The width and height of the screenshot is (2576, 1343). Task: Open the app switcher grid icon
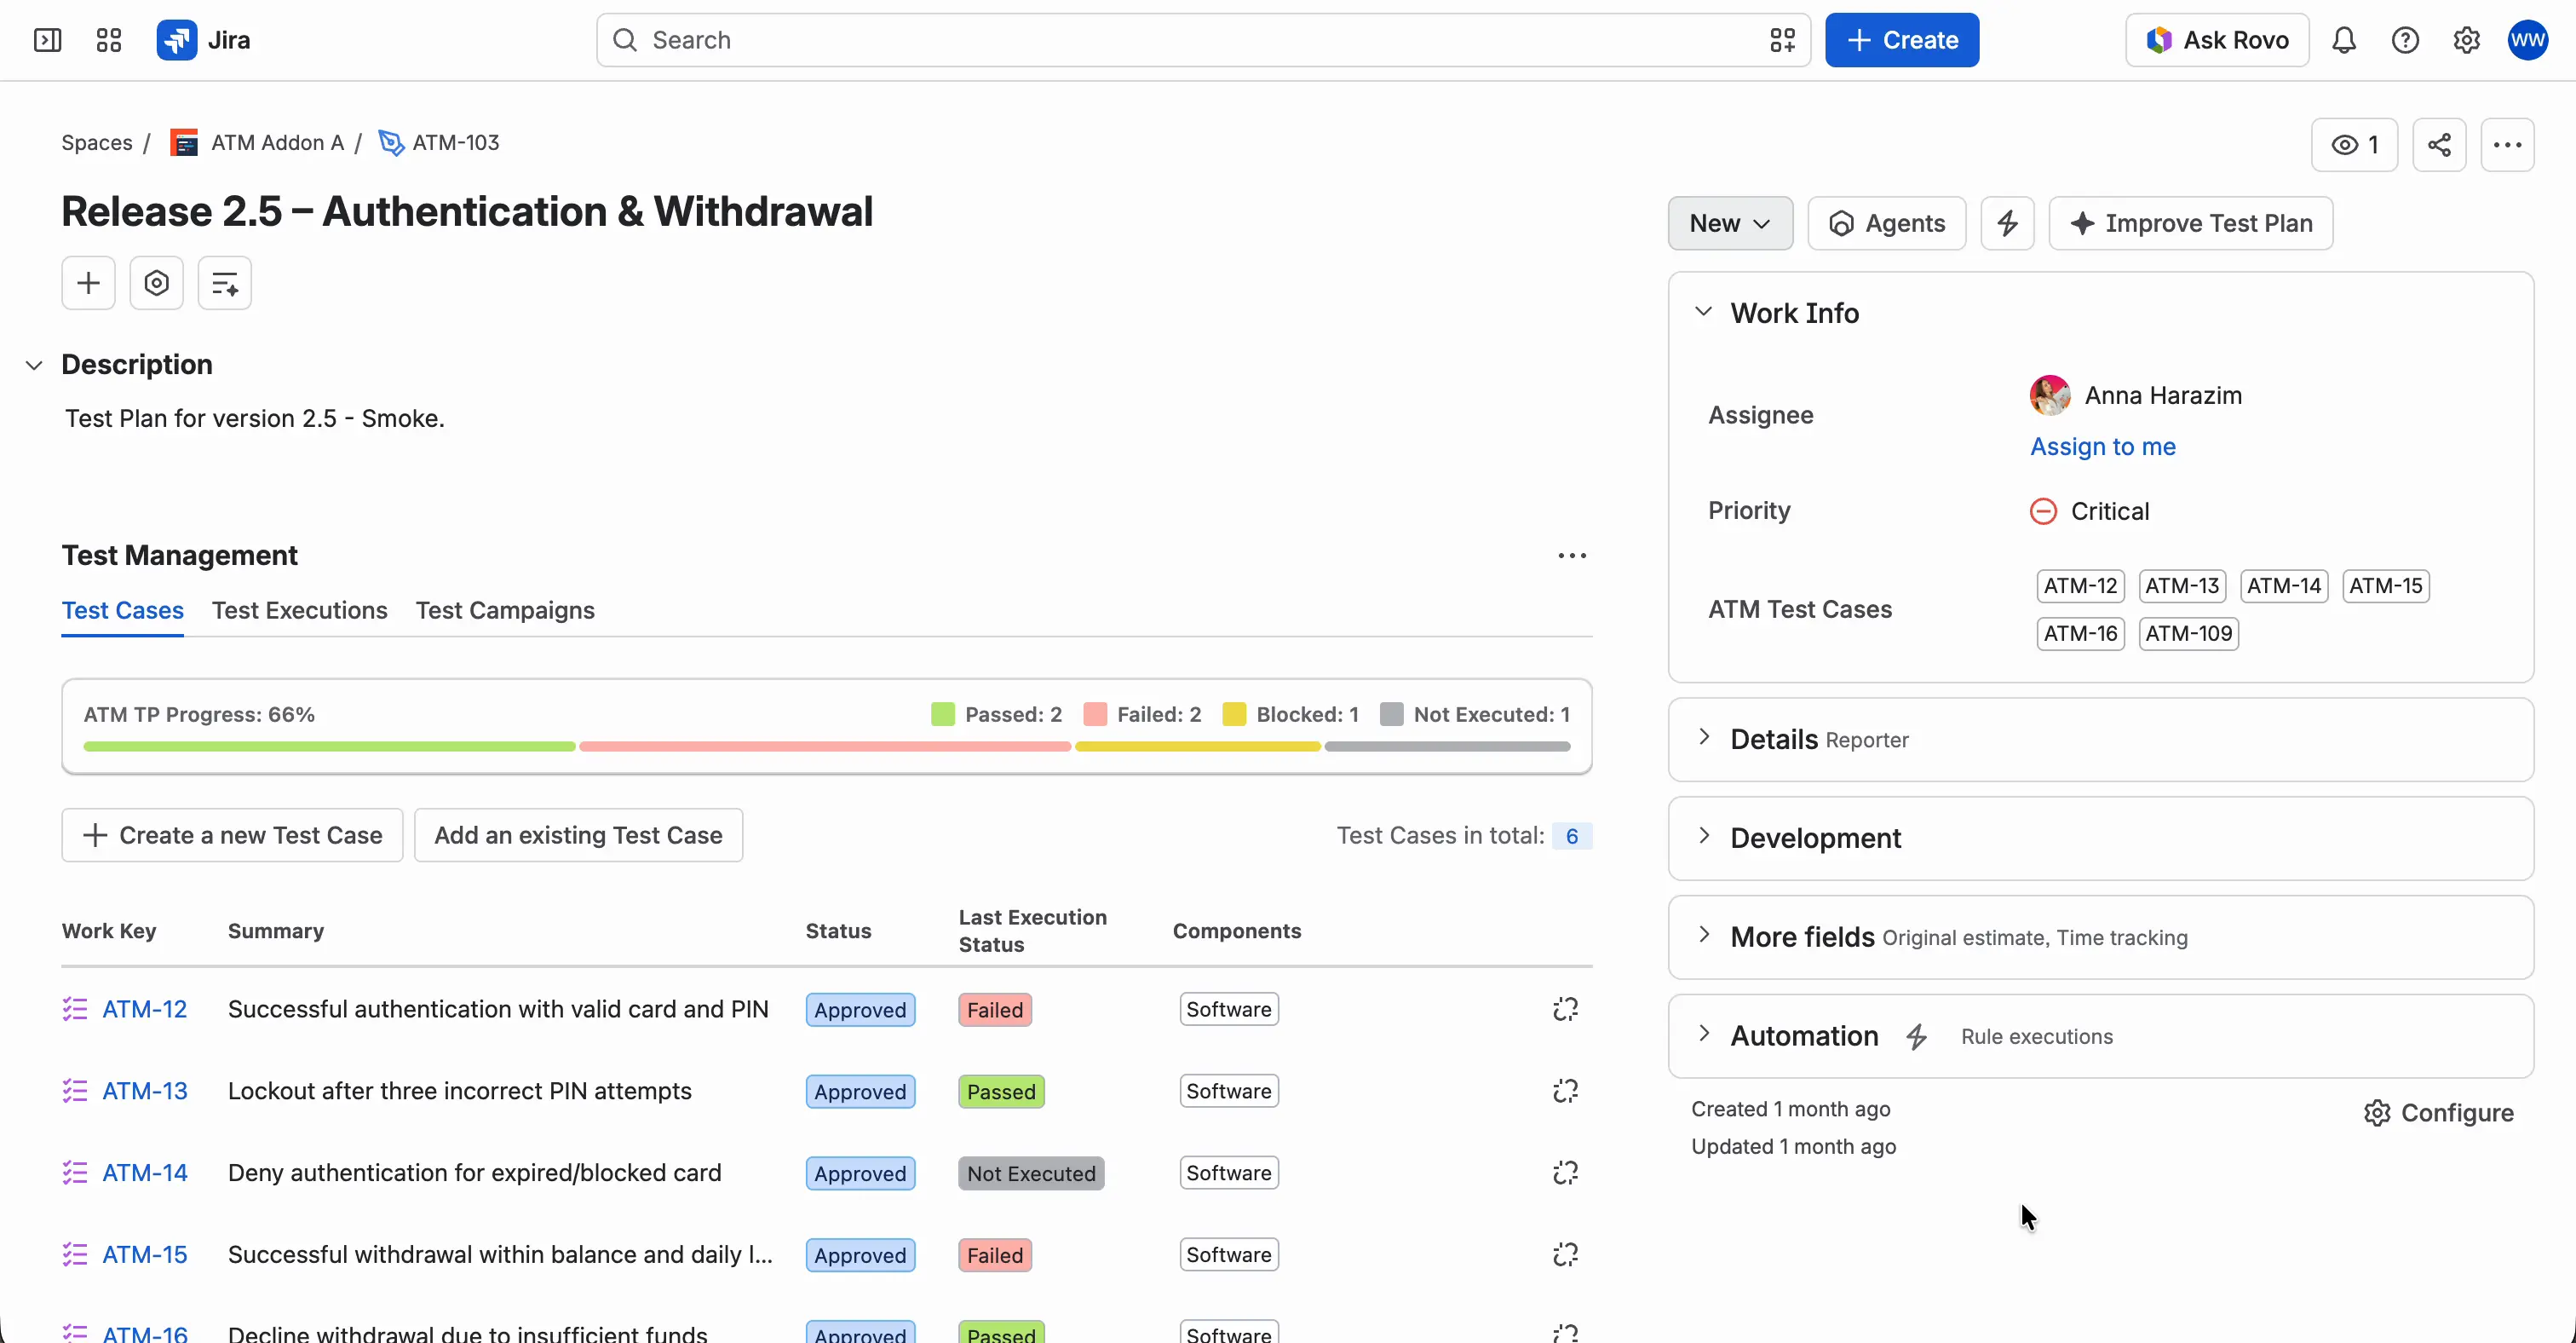coord(108,40)
